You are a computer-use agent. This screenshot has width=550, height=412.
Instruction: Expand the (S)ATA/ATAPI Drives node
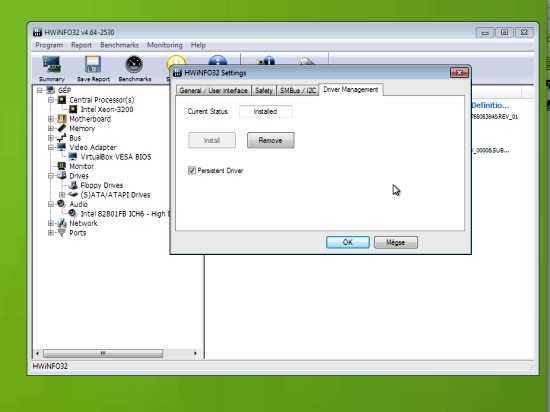[62, 195]
